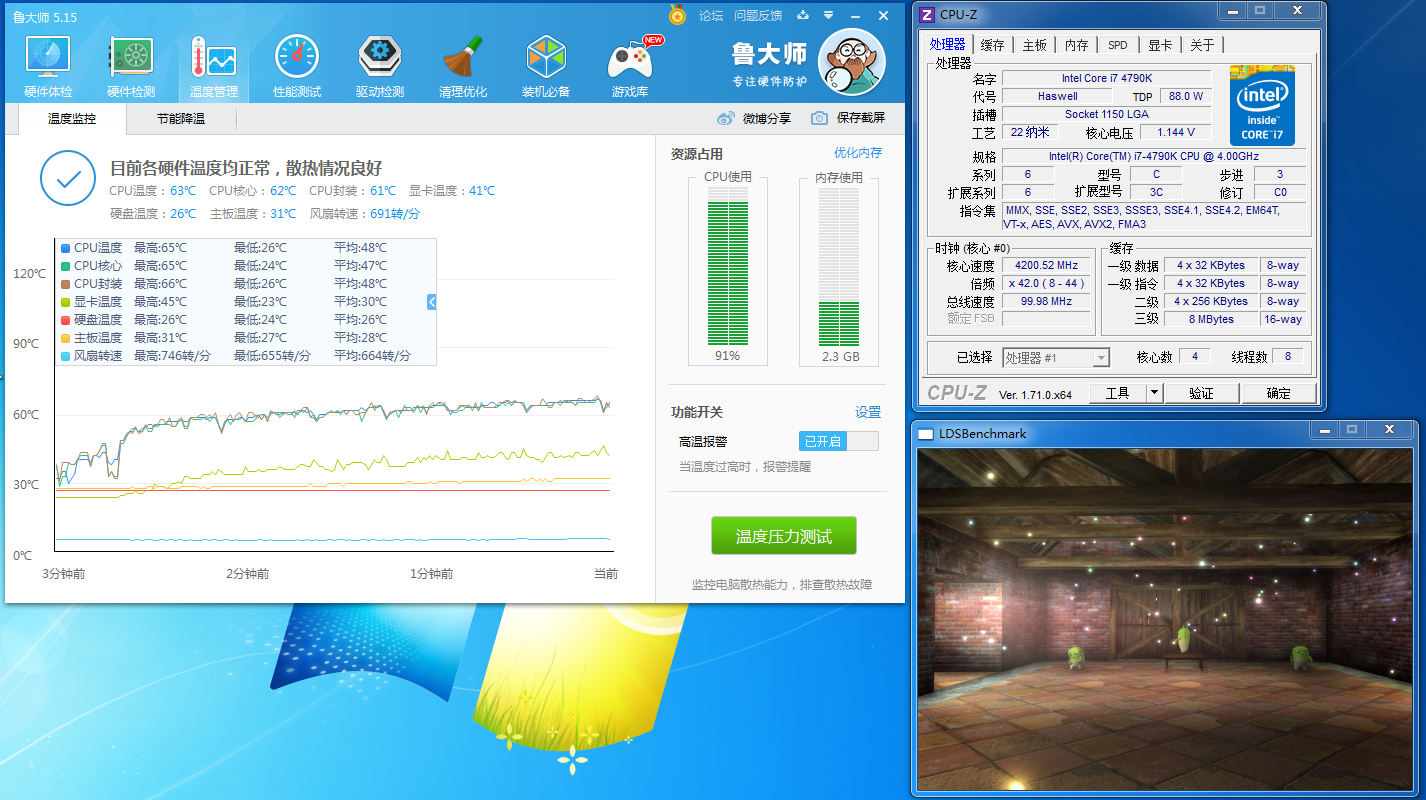
Task: Click the brown CPU封装 legend swatch
Action: [x=65, y=284]
